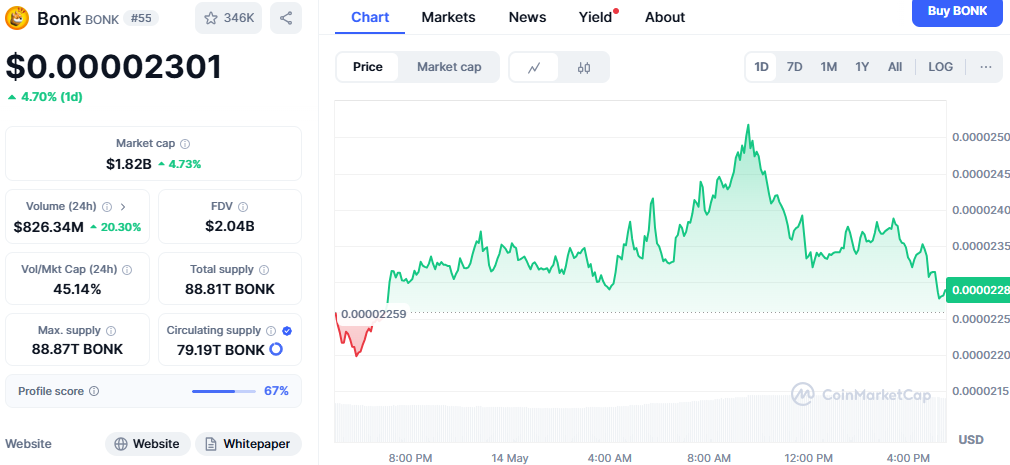
Task: Click the $1.82B market cap value
Action: (129, 164)
